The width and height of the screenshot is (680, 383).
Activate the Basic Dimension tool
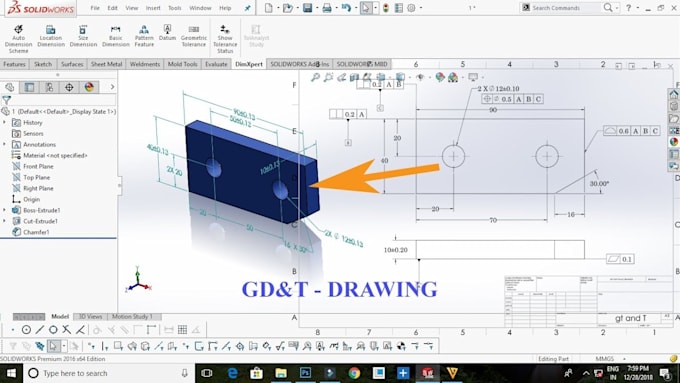pos(116,36)
